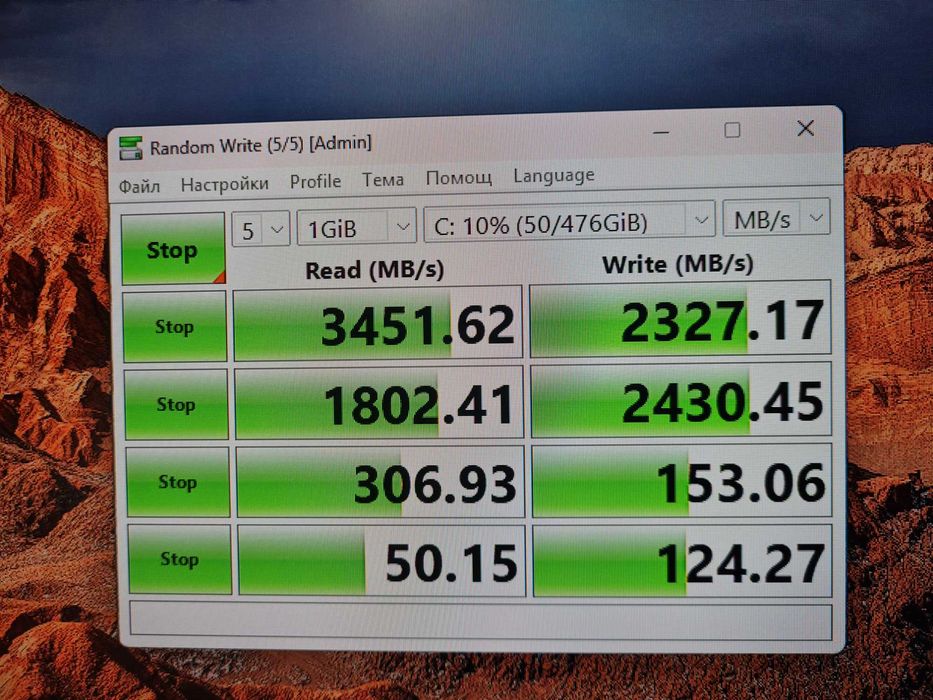Image resolution: width=933 pixels, height=700 pixels.
Task: Stop the test in the 306.93 row
Action: [x=178, y=482]
